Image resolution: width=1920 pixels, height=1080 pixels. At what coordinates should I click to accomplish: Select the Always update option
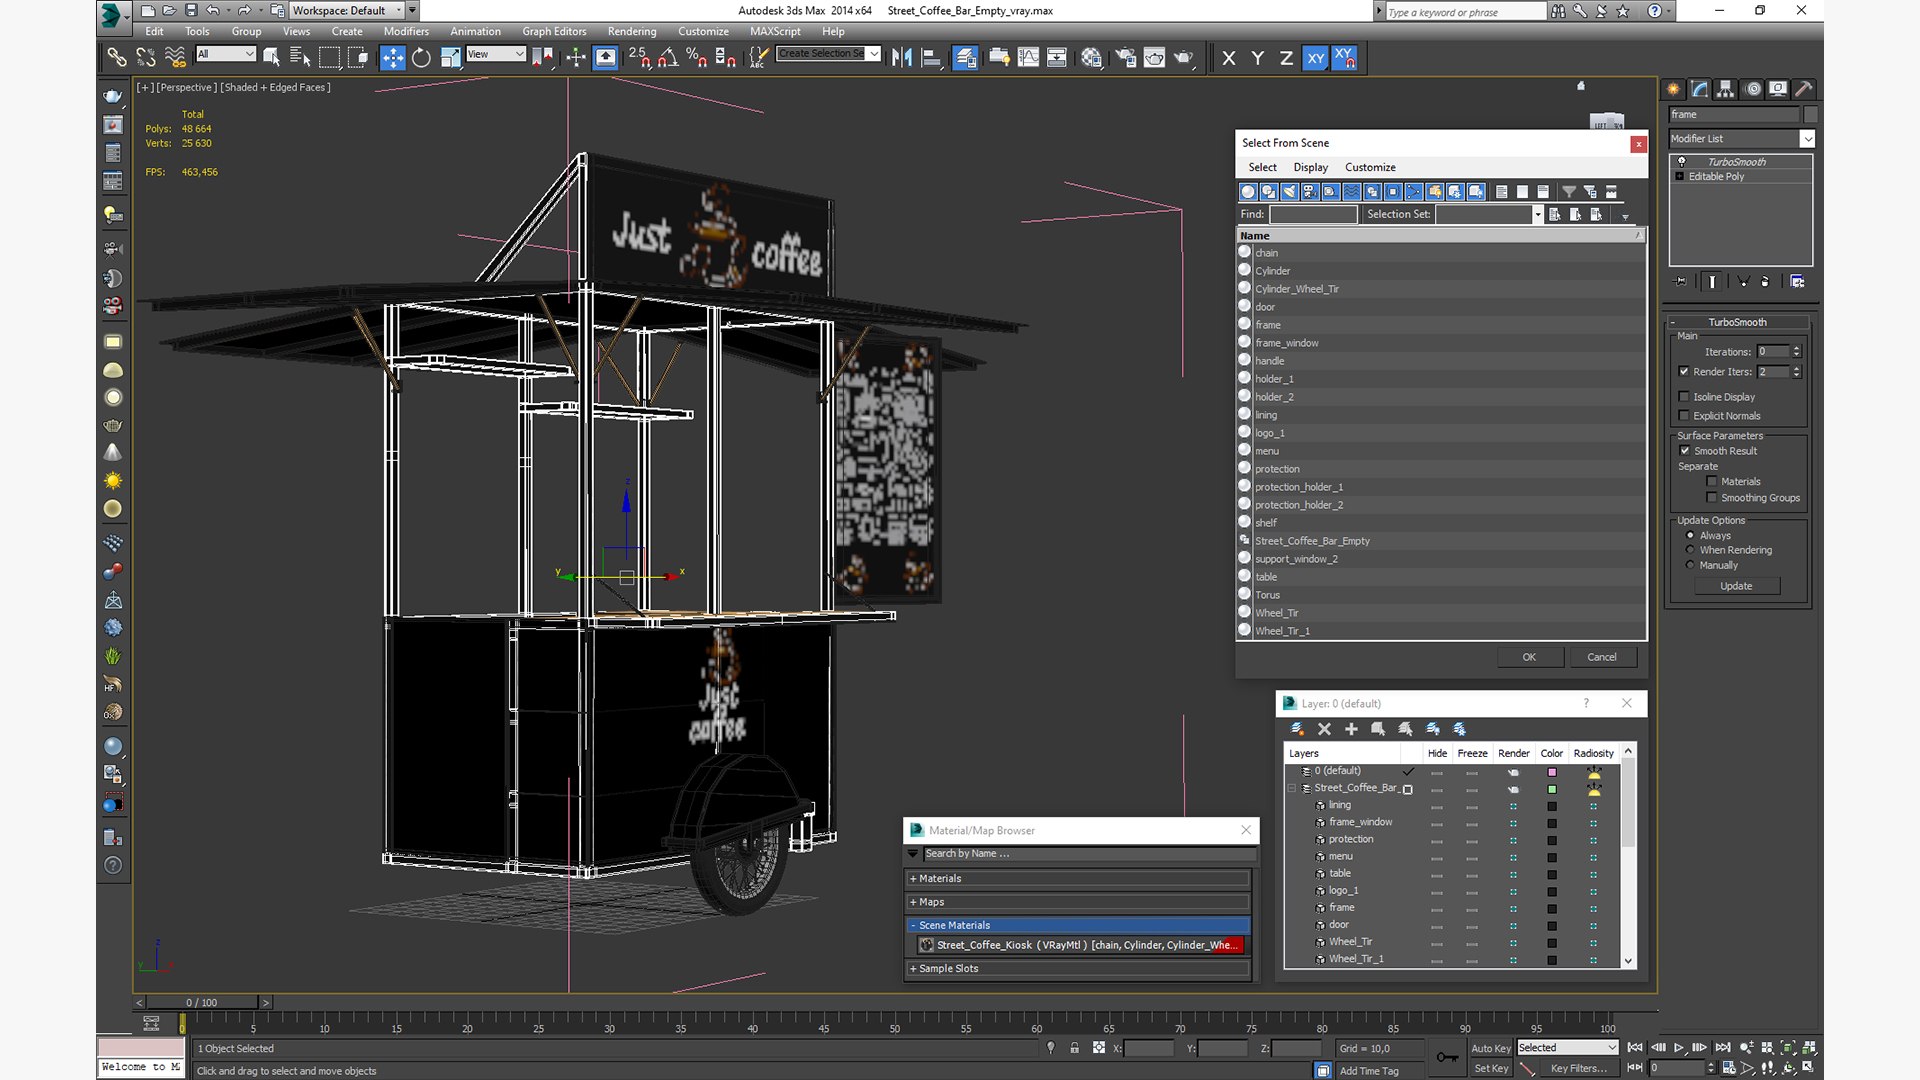[x=1690, y=536]
